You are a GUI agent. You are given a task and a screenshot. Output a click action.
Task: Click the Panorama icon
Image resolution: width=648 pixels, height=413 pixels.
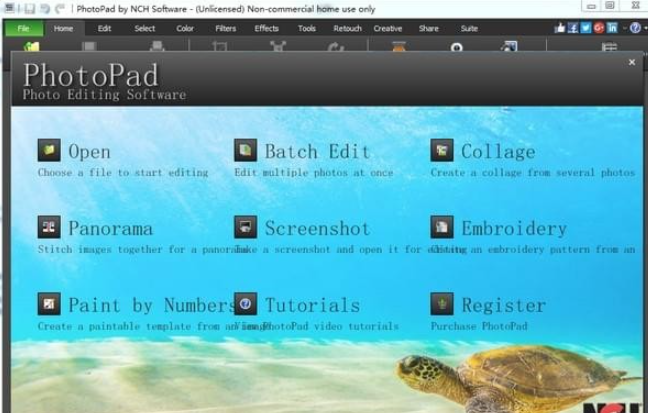point(49,227)
